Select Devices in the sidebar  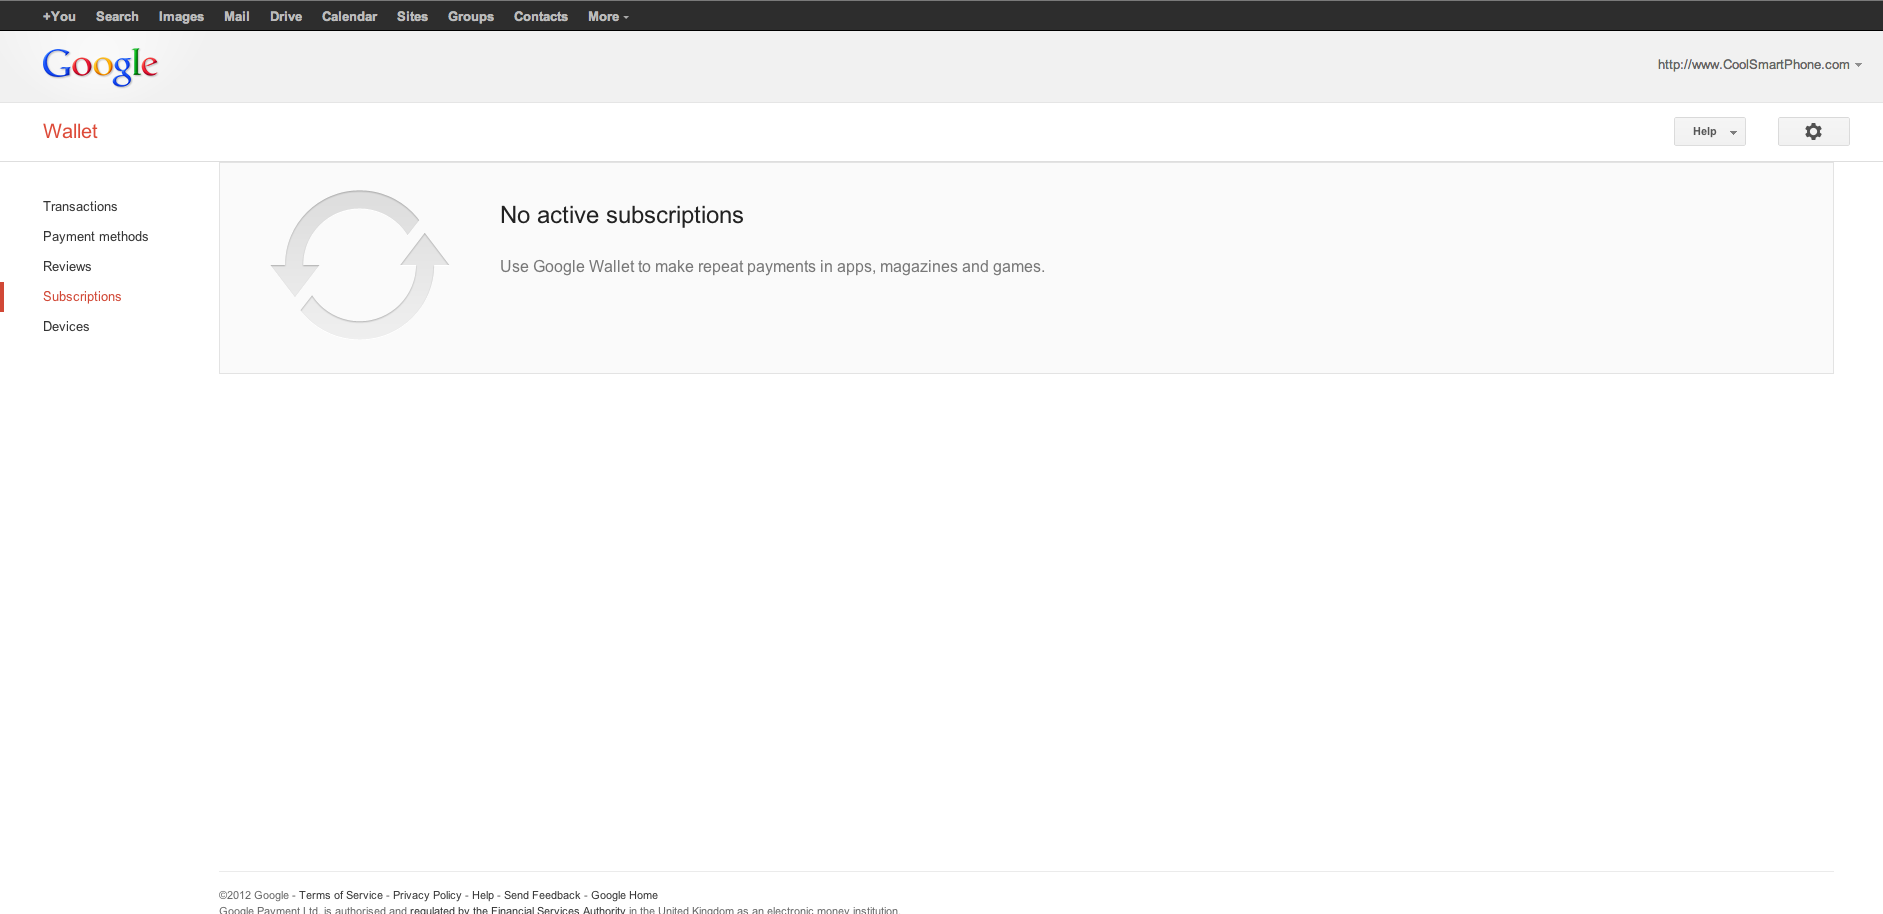pos(66,326)
